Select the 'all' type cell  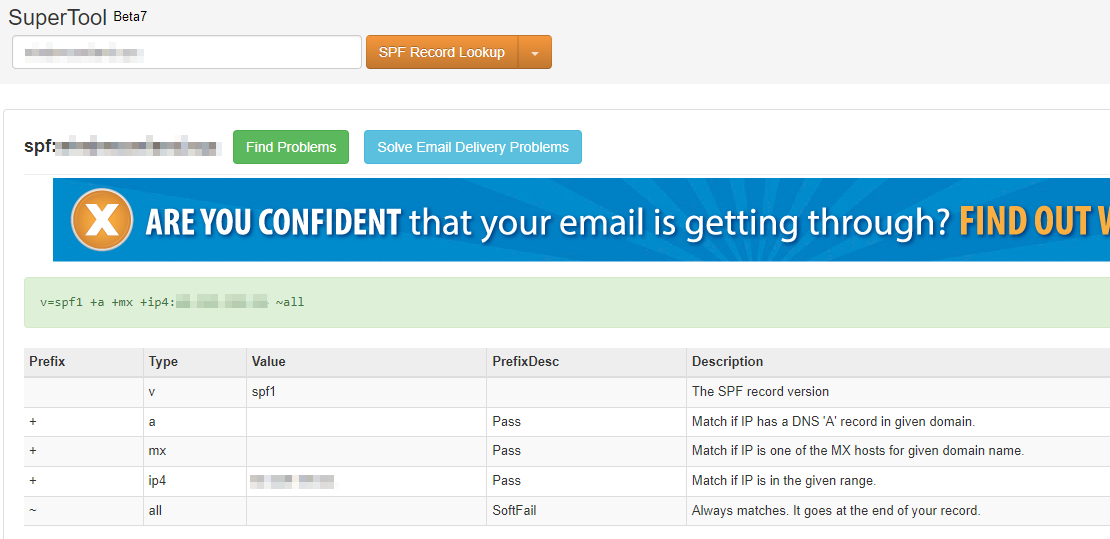click(x=155, y=511)
